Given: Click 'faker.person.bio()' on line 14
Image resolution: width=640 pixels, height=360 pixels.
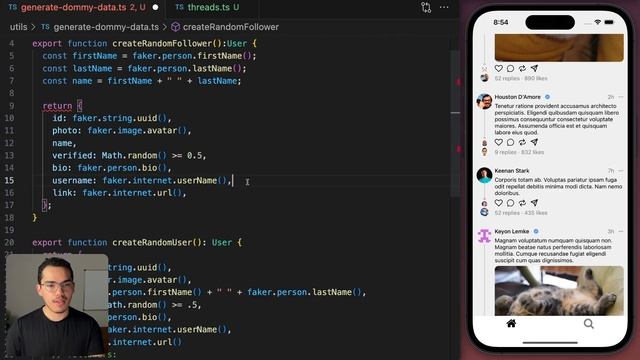Looking at the screenshot, I should pyautogui.click(x=122, y=168).
